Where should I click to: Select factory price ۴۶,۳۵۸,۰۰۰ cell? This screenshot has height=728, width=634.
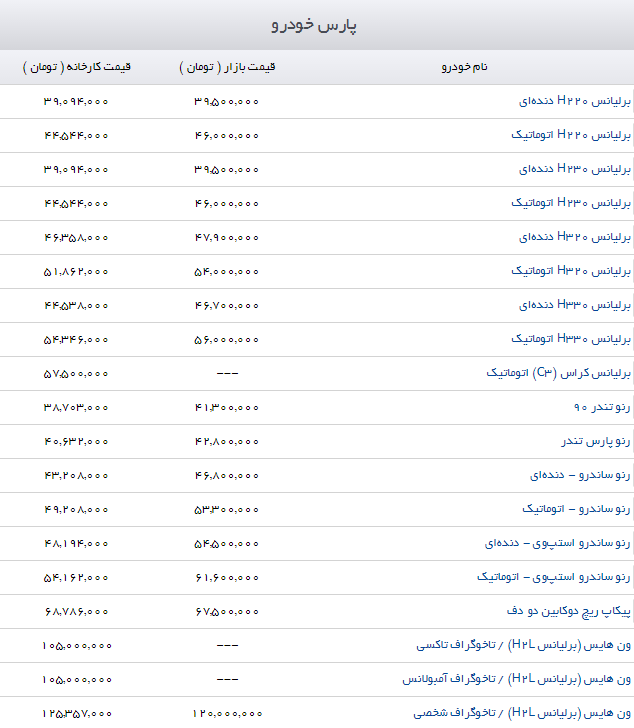(76, 238)
